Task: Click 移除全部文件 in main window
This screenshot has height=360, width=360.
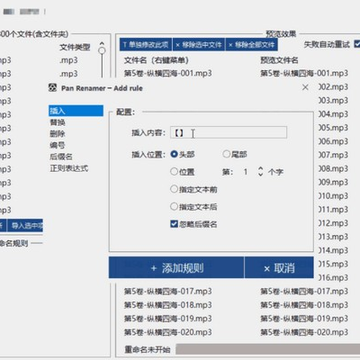Action: 252,45
